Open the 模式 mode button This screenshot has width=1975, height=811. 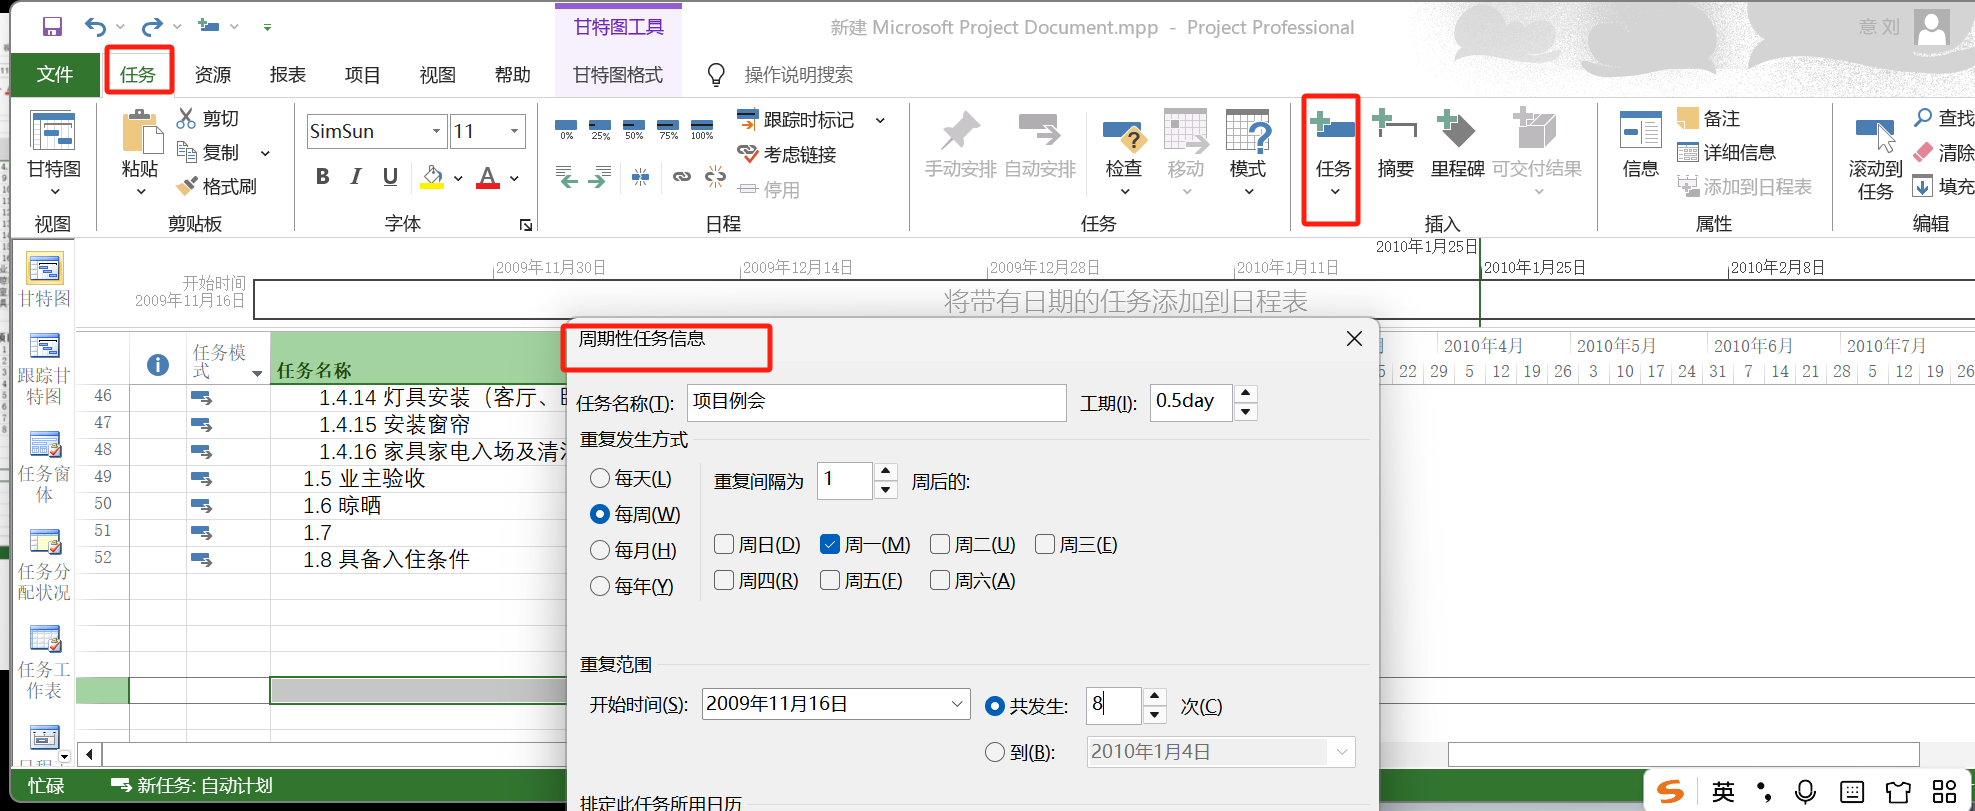1248,150
